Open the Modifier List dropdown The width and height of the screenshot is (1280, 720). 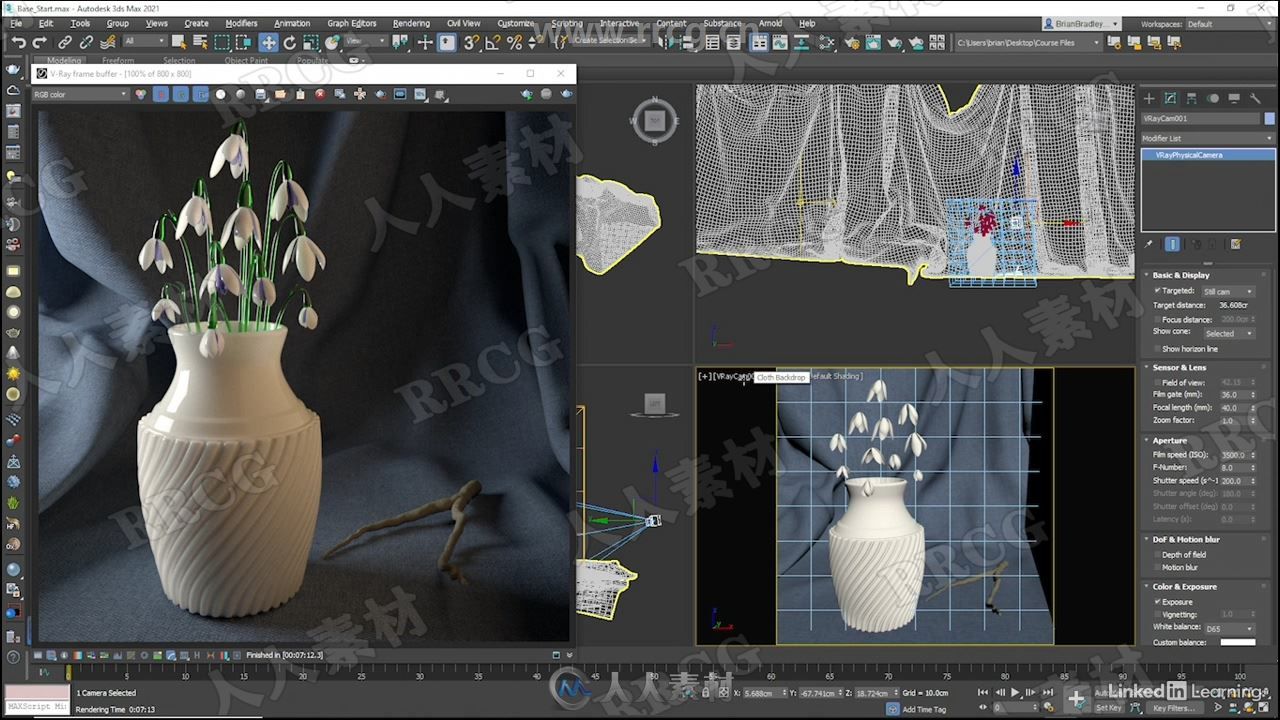(1208, 138)
